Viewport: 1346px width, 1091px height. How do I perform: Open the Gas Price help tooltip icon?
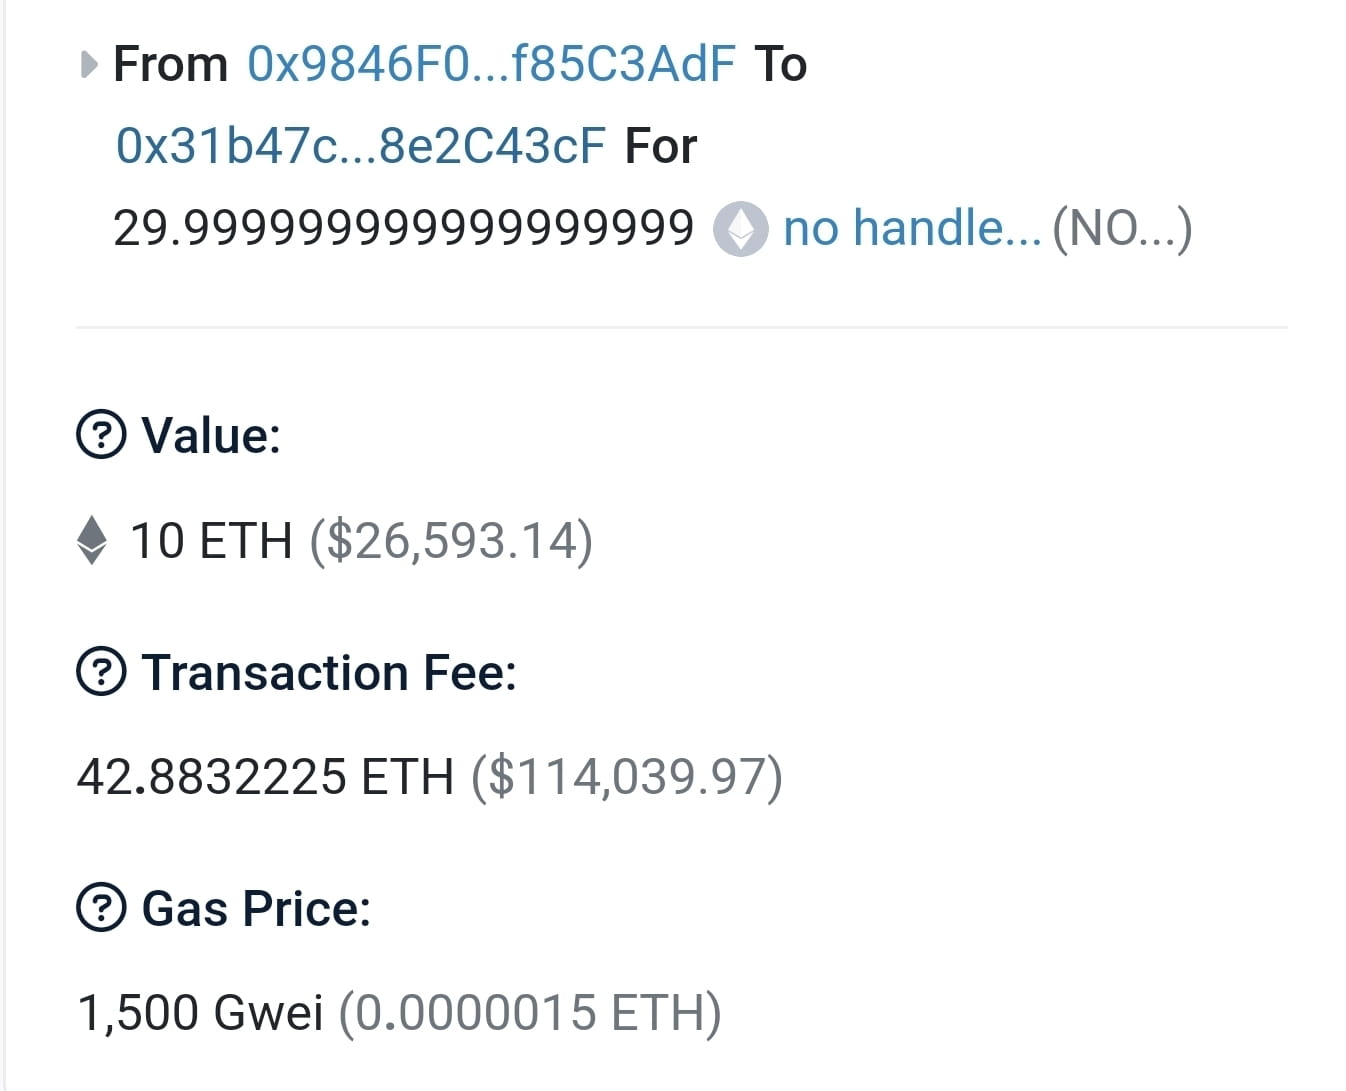100,908
